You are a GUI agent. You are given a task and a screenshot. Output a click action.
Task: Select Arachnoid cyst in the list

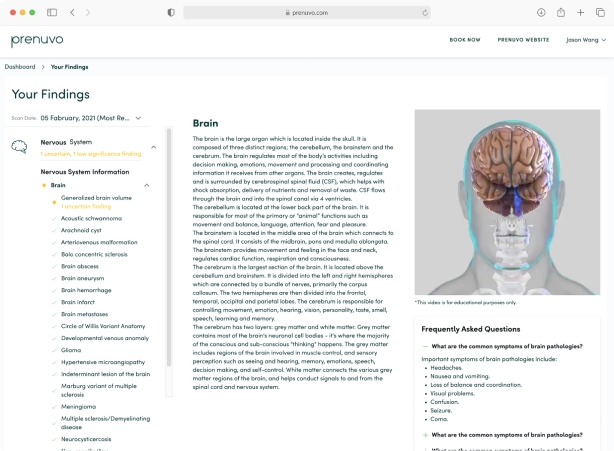point(81,230)
